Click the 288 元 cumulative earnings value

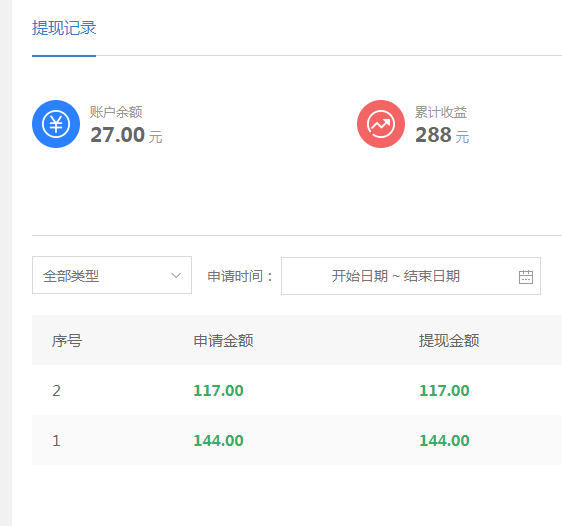tap(442, 135)
